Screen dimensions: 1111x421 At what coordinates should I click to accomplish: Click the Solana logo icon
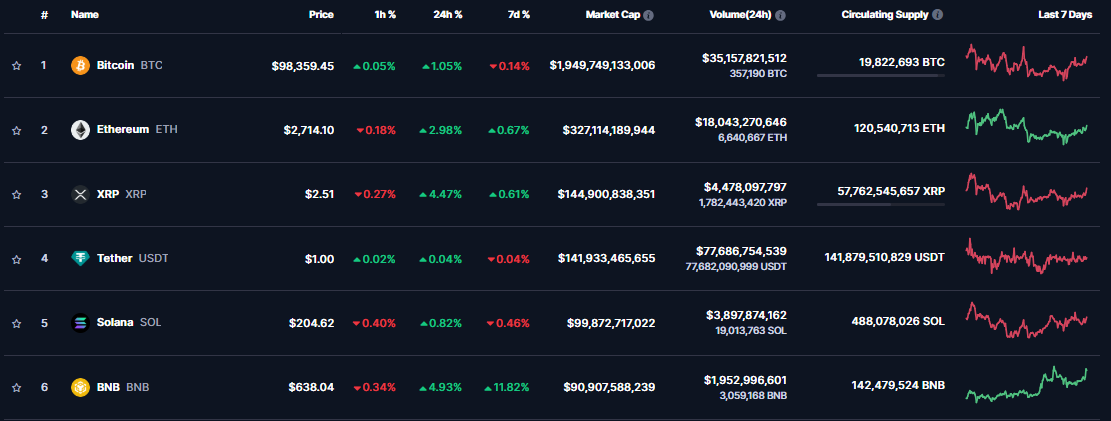click(80, 323)
